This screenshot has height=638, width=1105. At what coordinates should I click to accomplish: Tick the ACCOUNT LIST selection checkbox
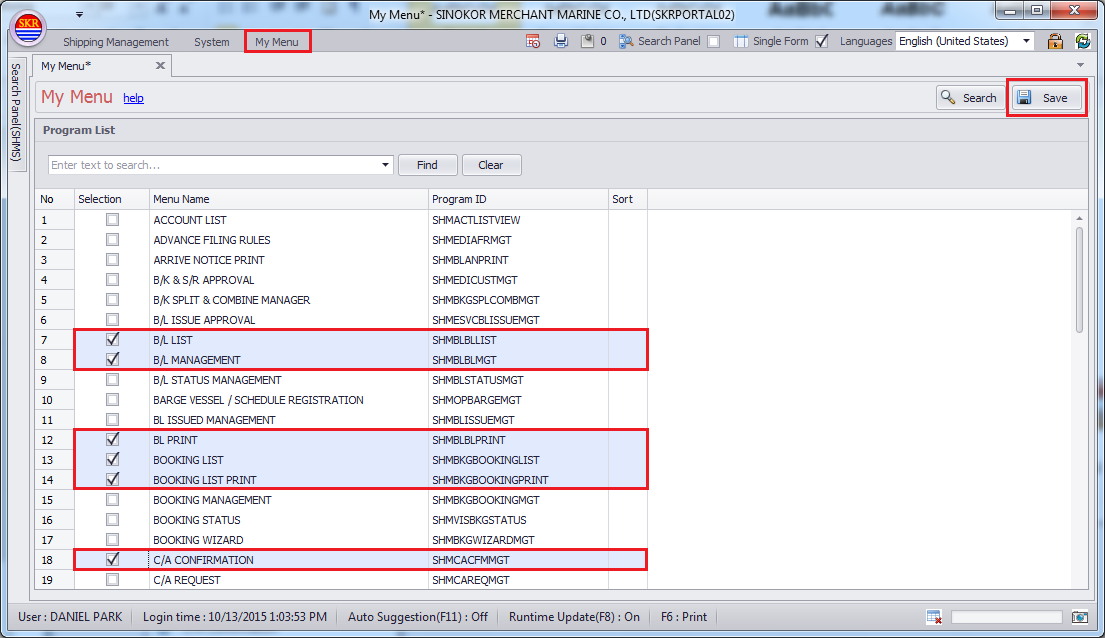[112, 220]
